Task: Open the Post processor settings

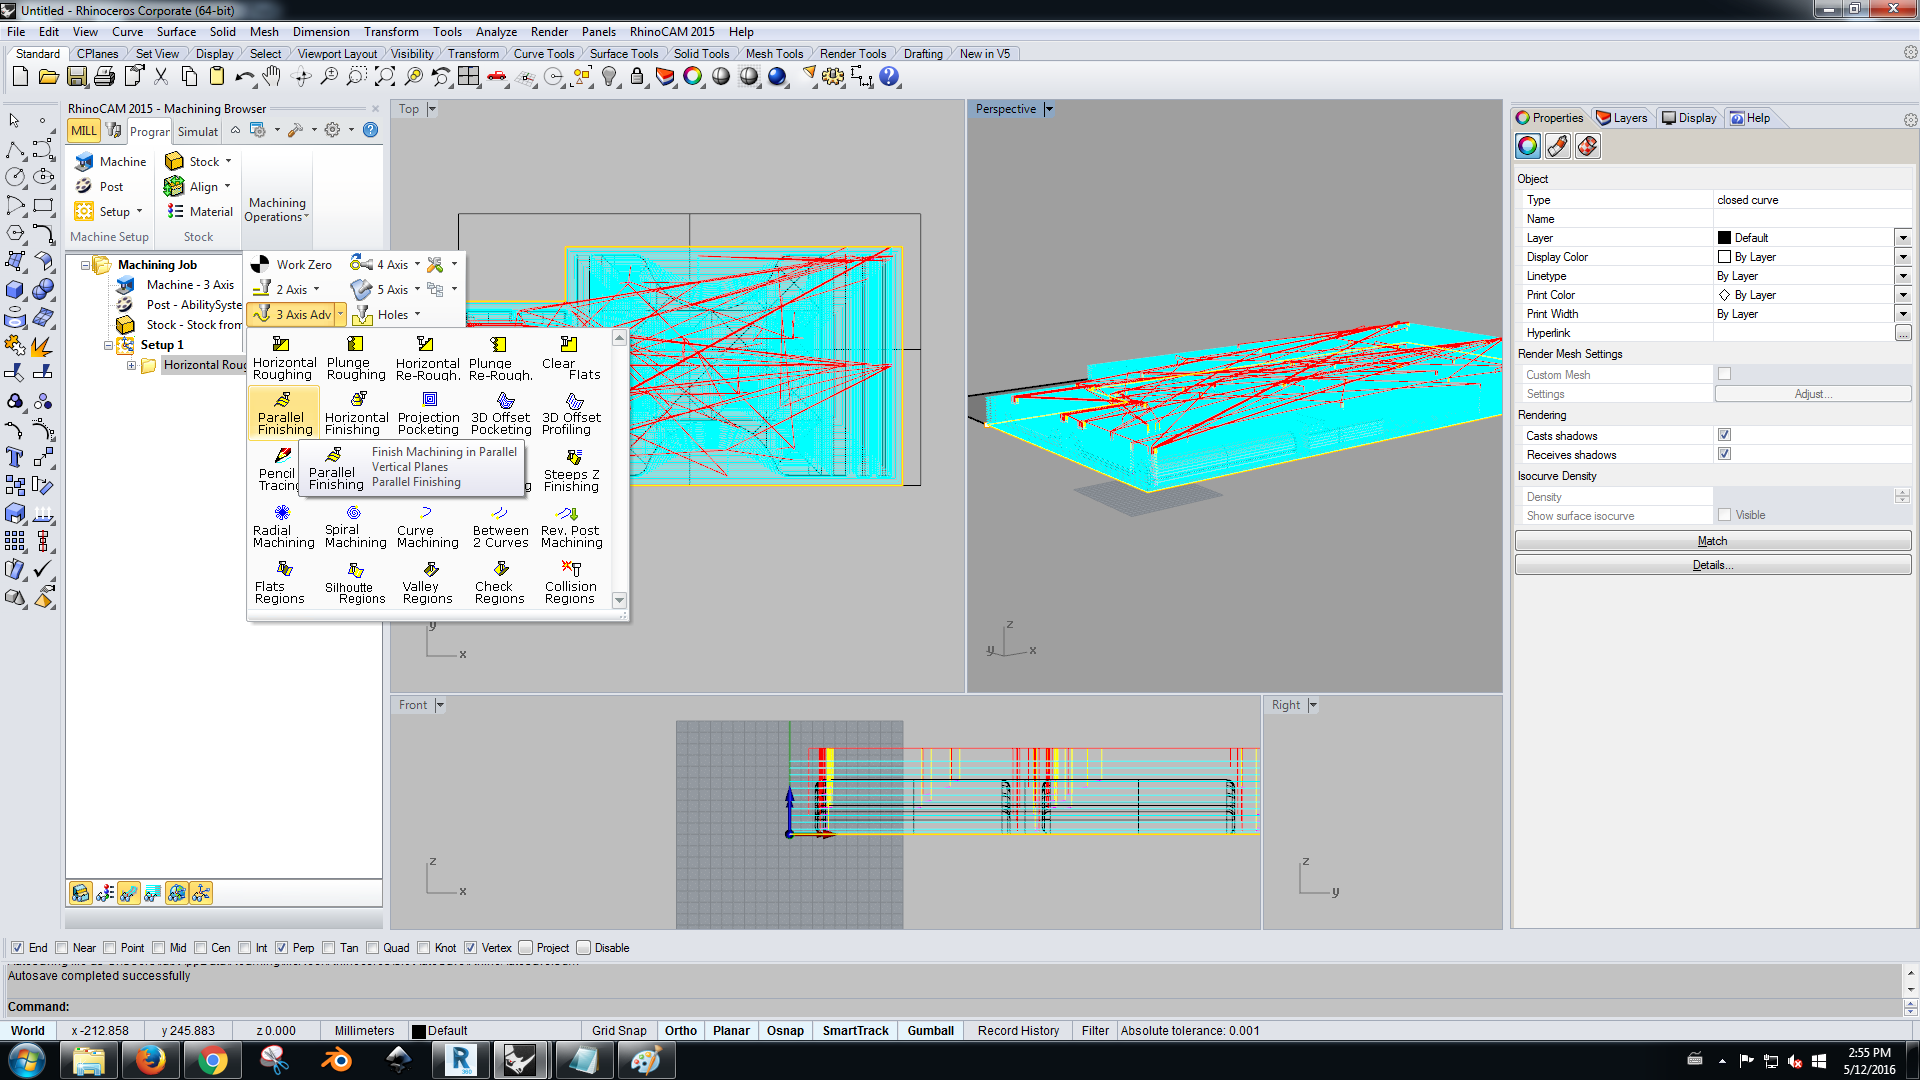Action: point(99,186)
